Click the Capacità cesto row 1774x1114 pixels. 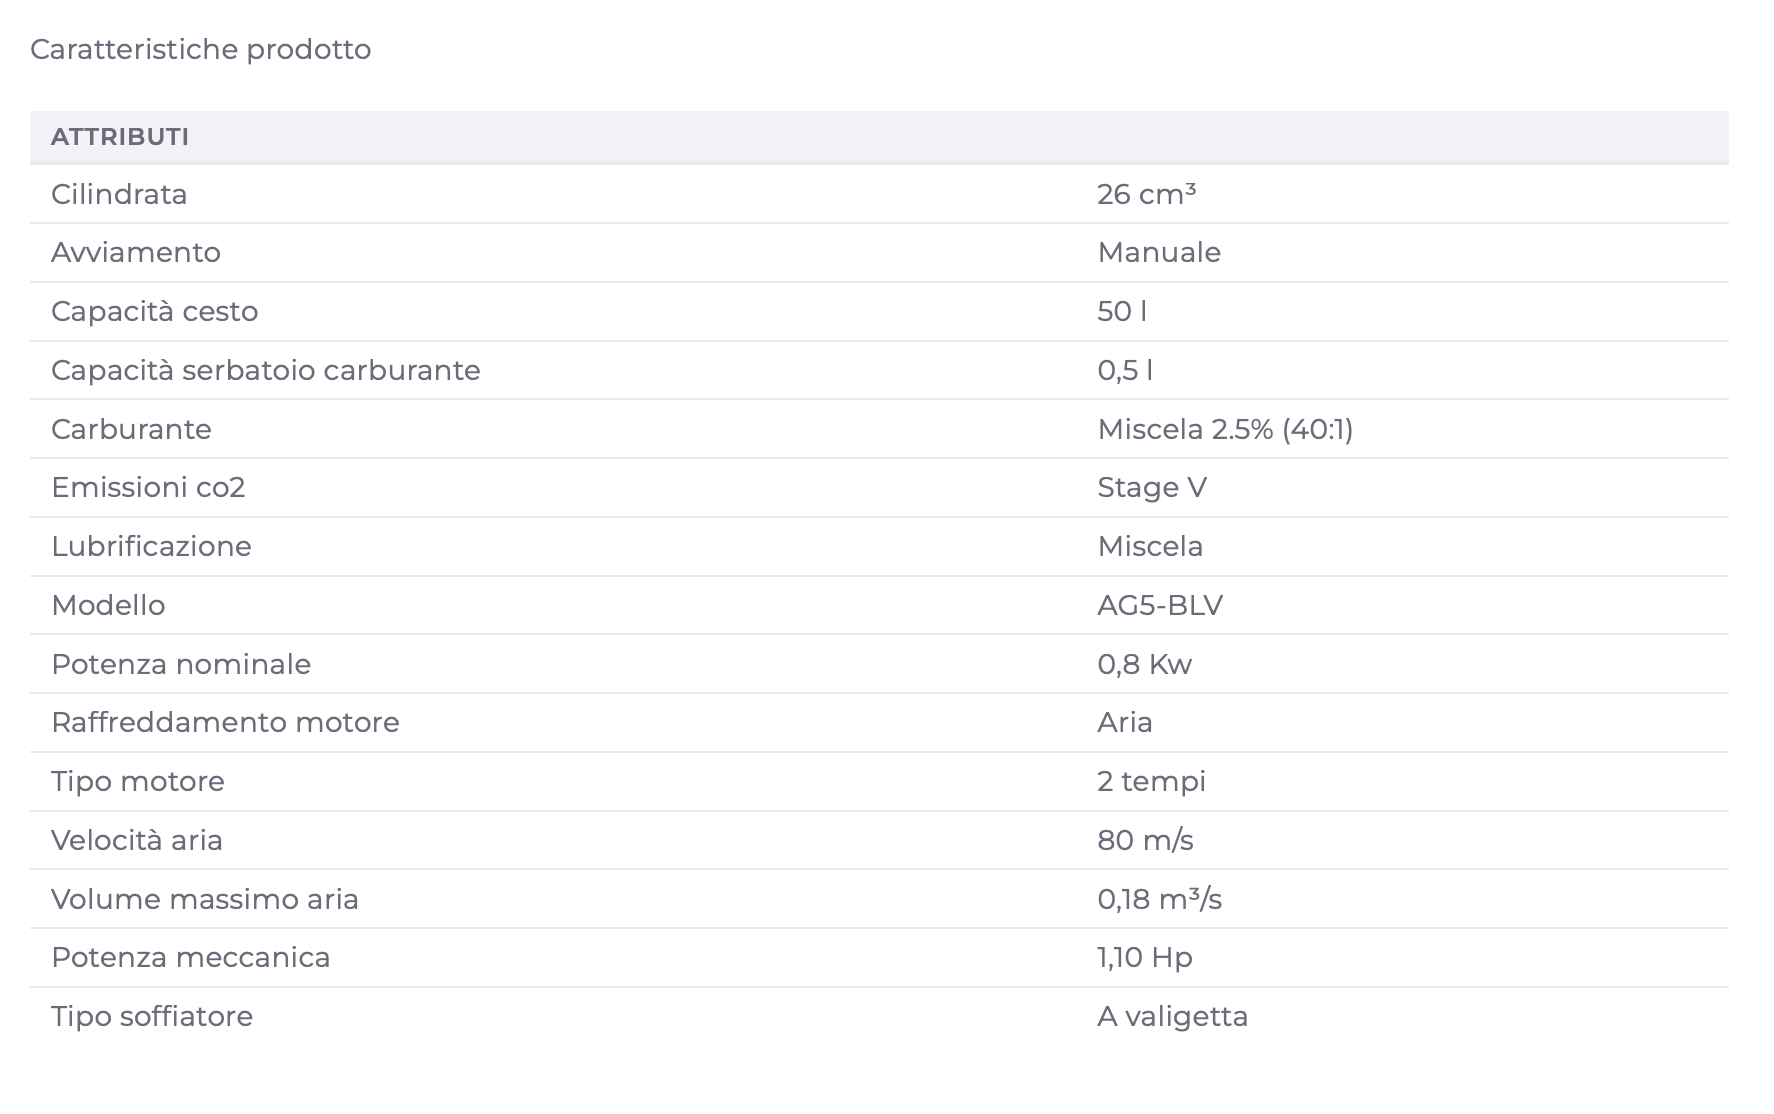click(x=879, y=312)
